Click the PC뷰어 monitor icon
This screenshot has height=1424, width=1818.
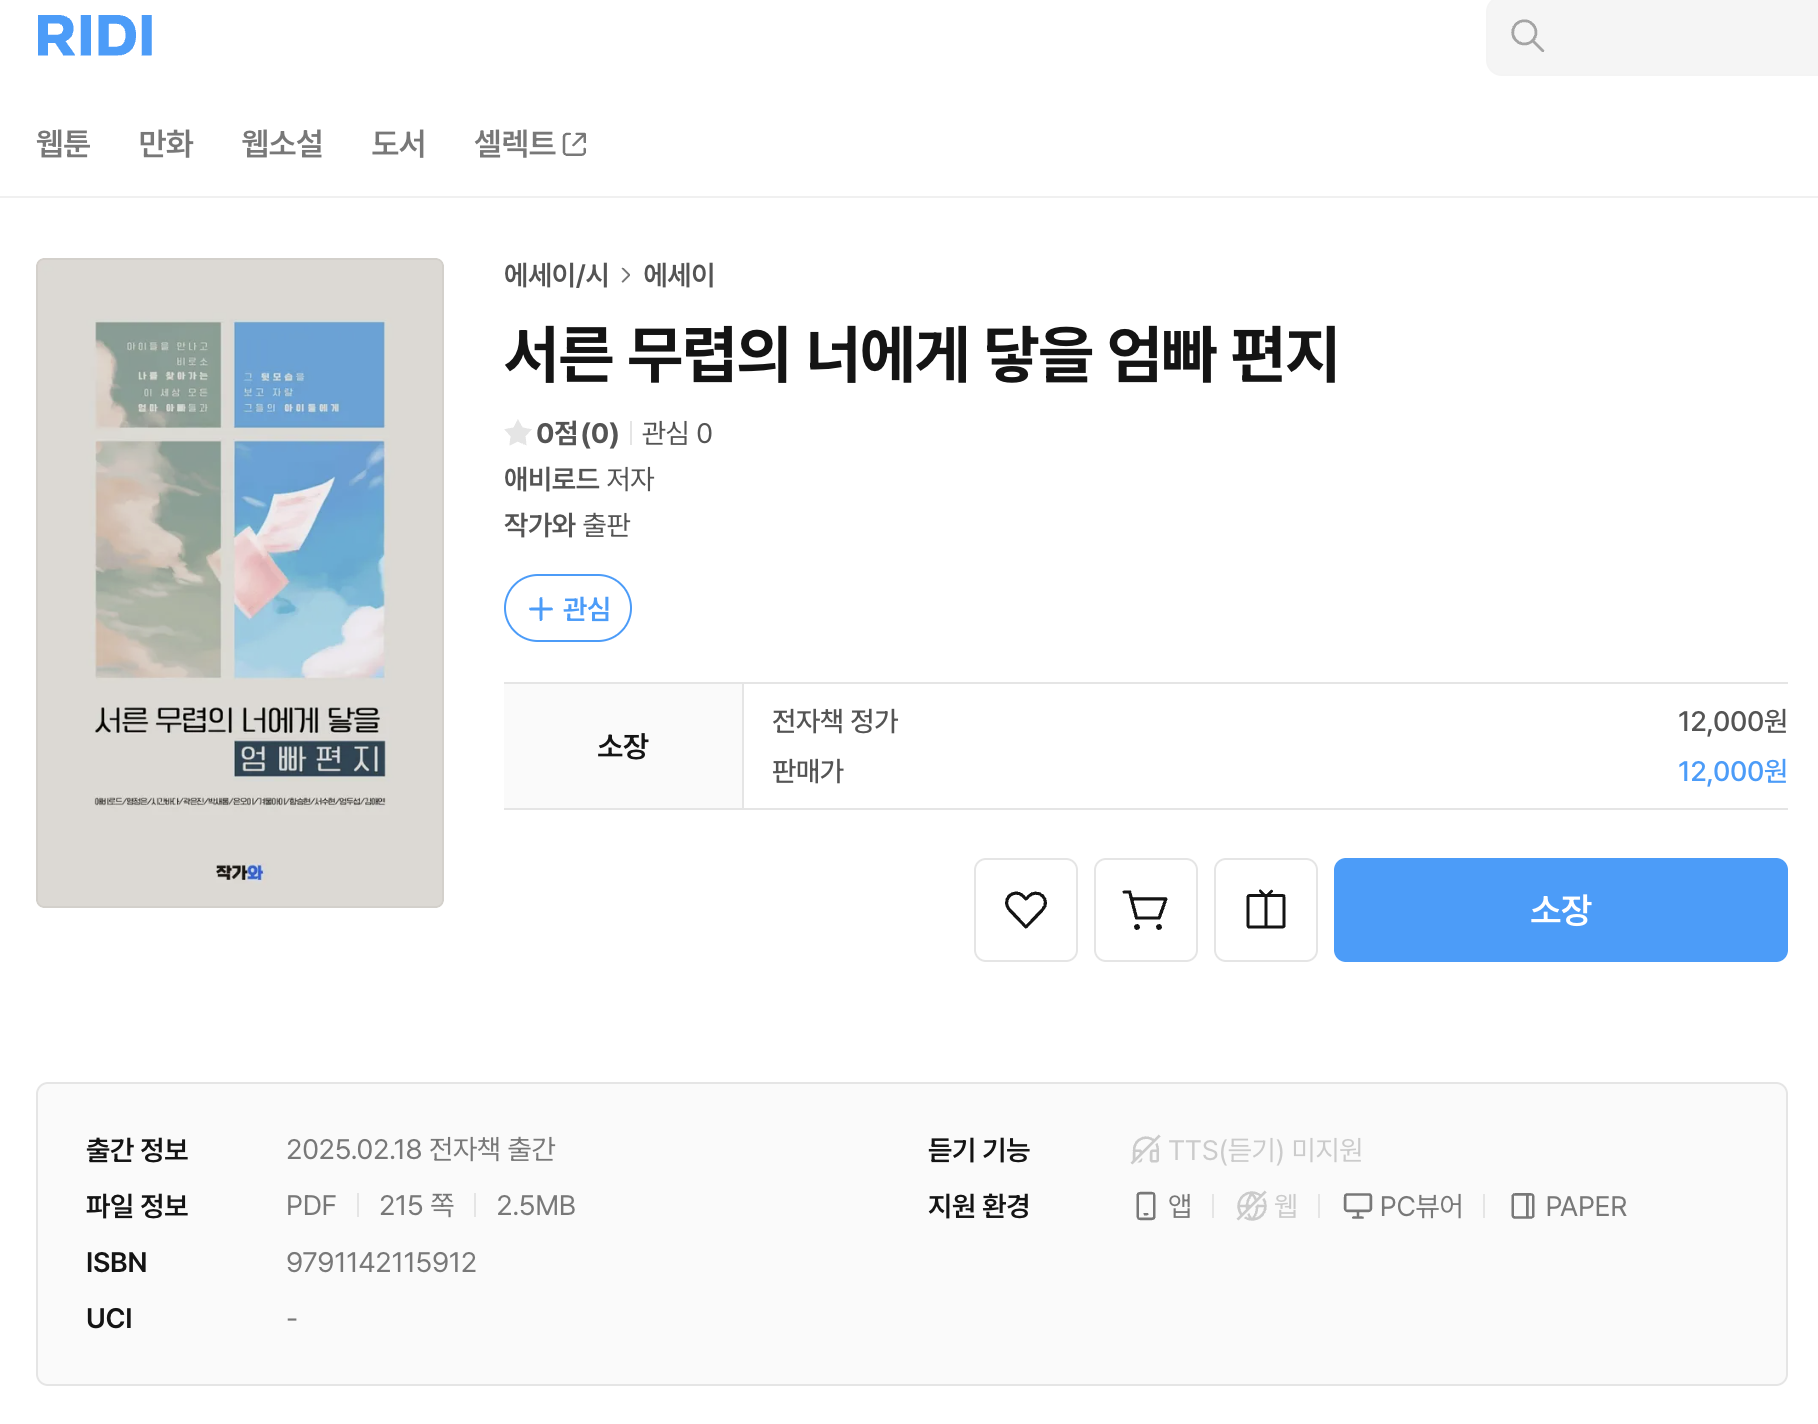(x=1358, y=1206)
